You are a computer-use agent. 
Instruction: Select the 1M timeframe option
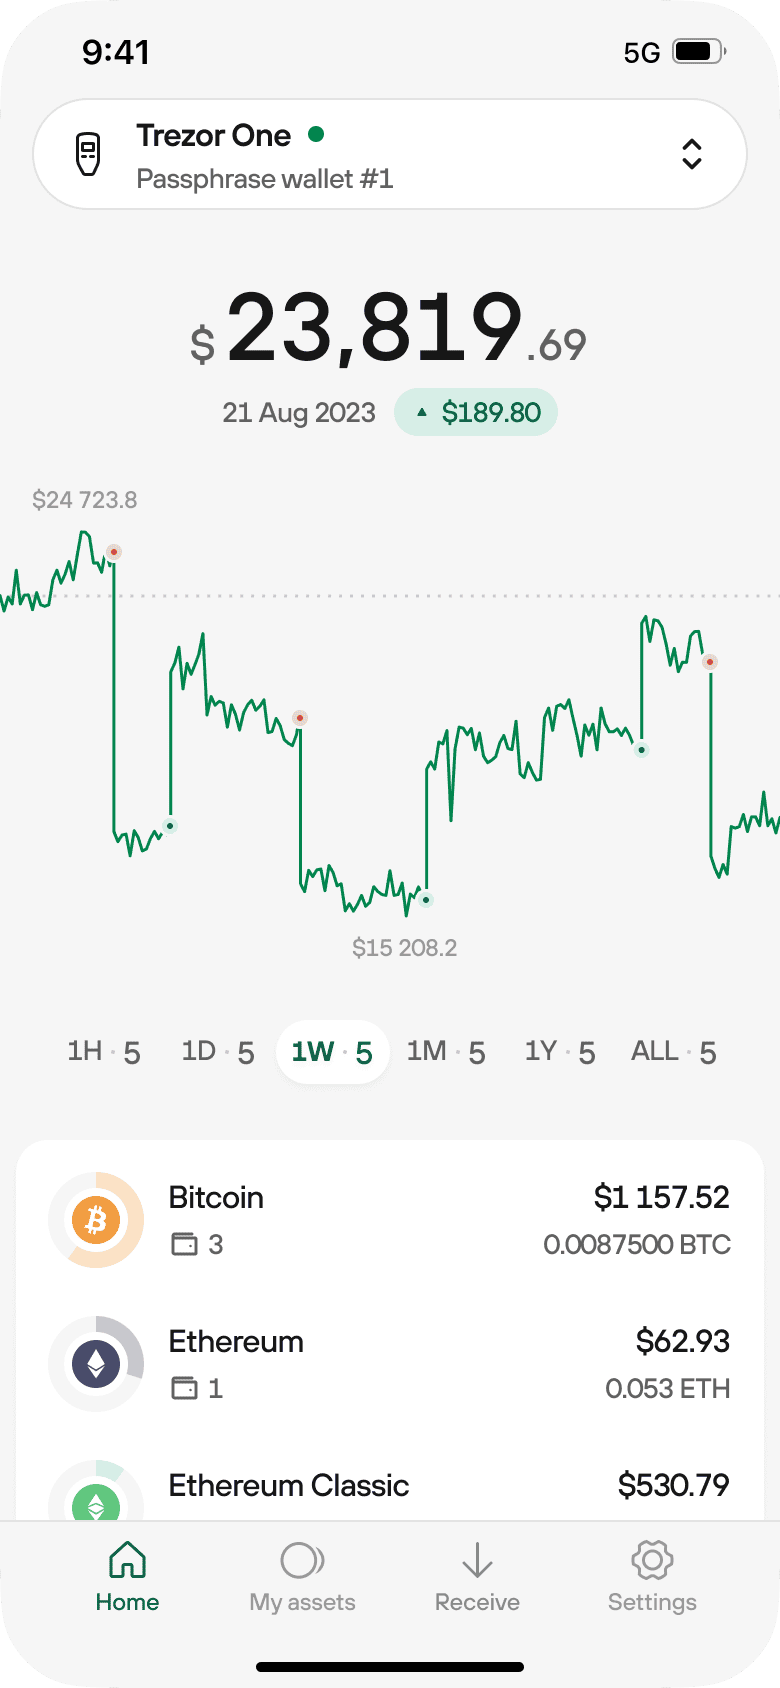click(446, 1052)
